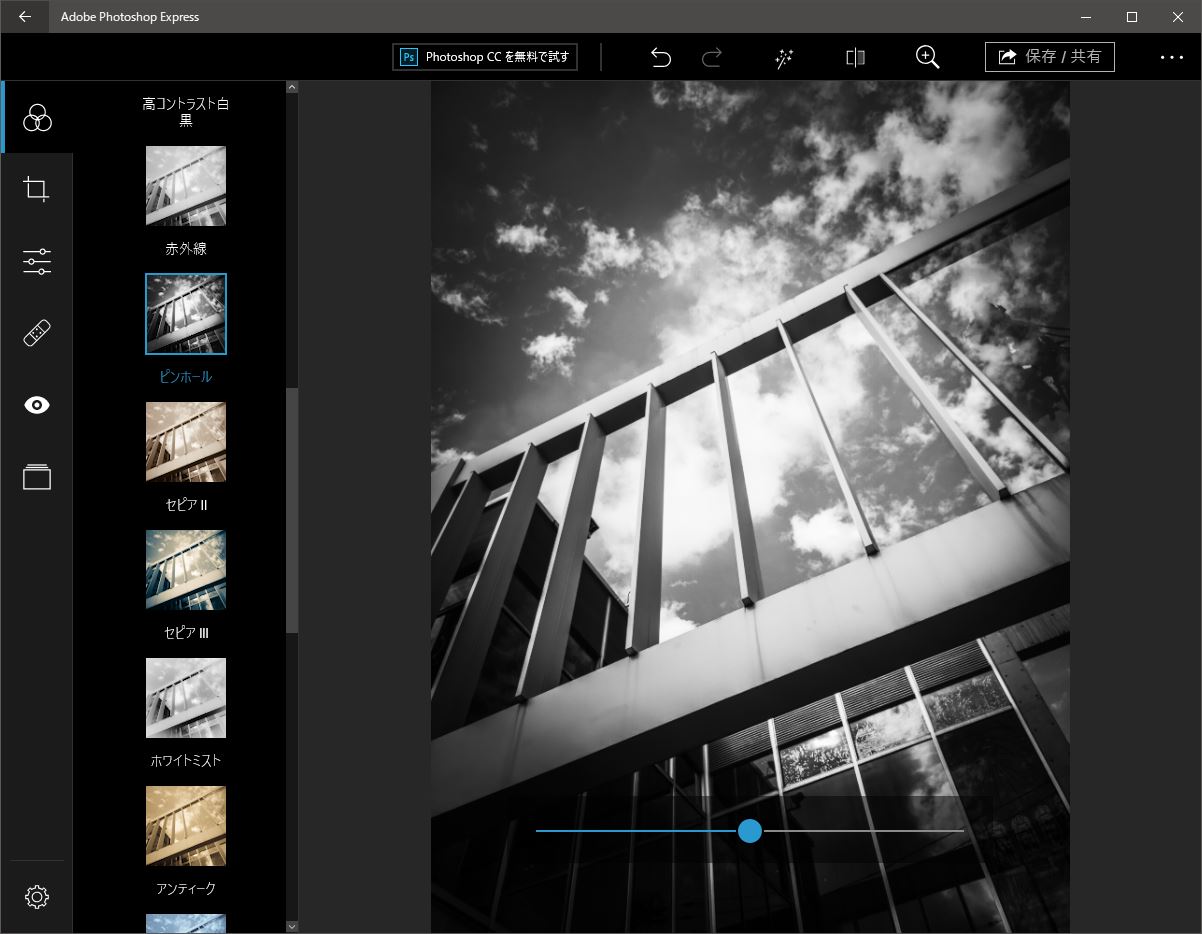Image resolution: width=1202 pixels, height=934 pixels.
Task: Apply the ホワイトミスト filter thumbnail
Action: [x=186, y=698]
